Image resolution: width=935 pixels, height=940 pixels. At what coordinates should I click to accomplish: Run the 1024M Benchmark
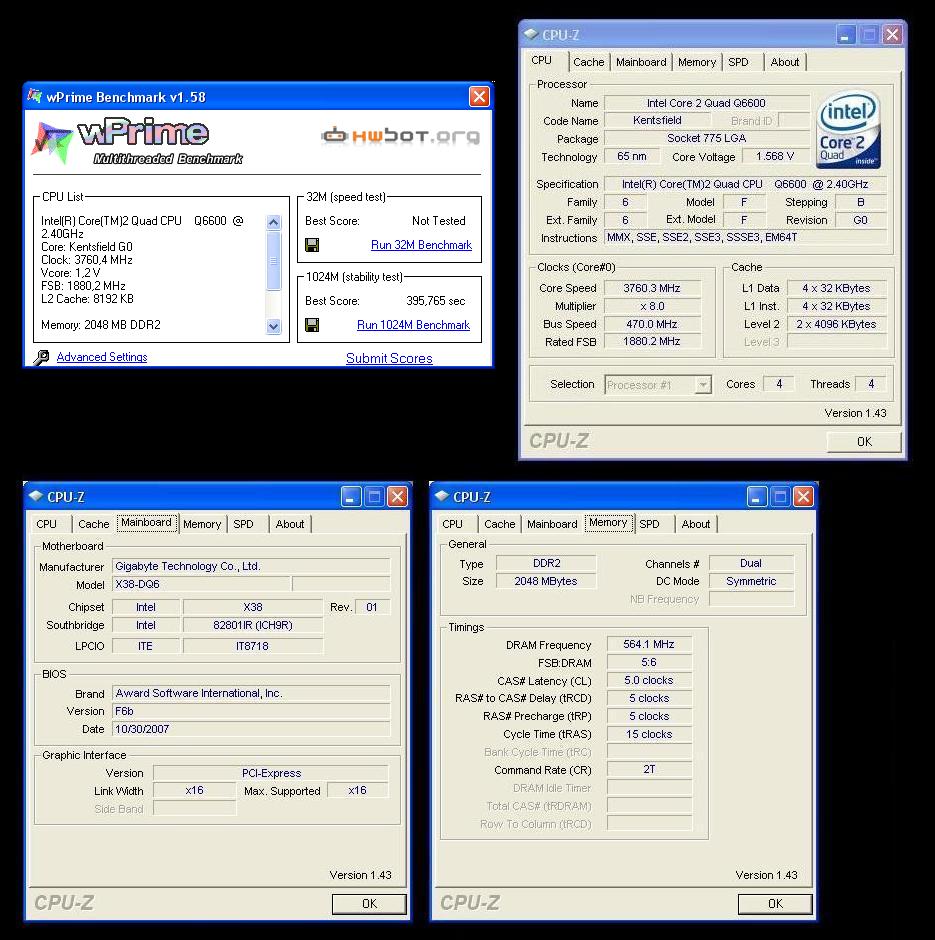pos(414,325)
